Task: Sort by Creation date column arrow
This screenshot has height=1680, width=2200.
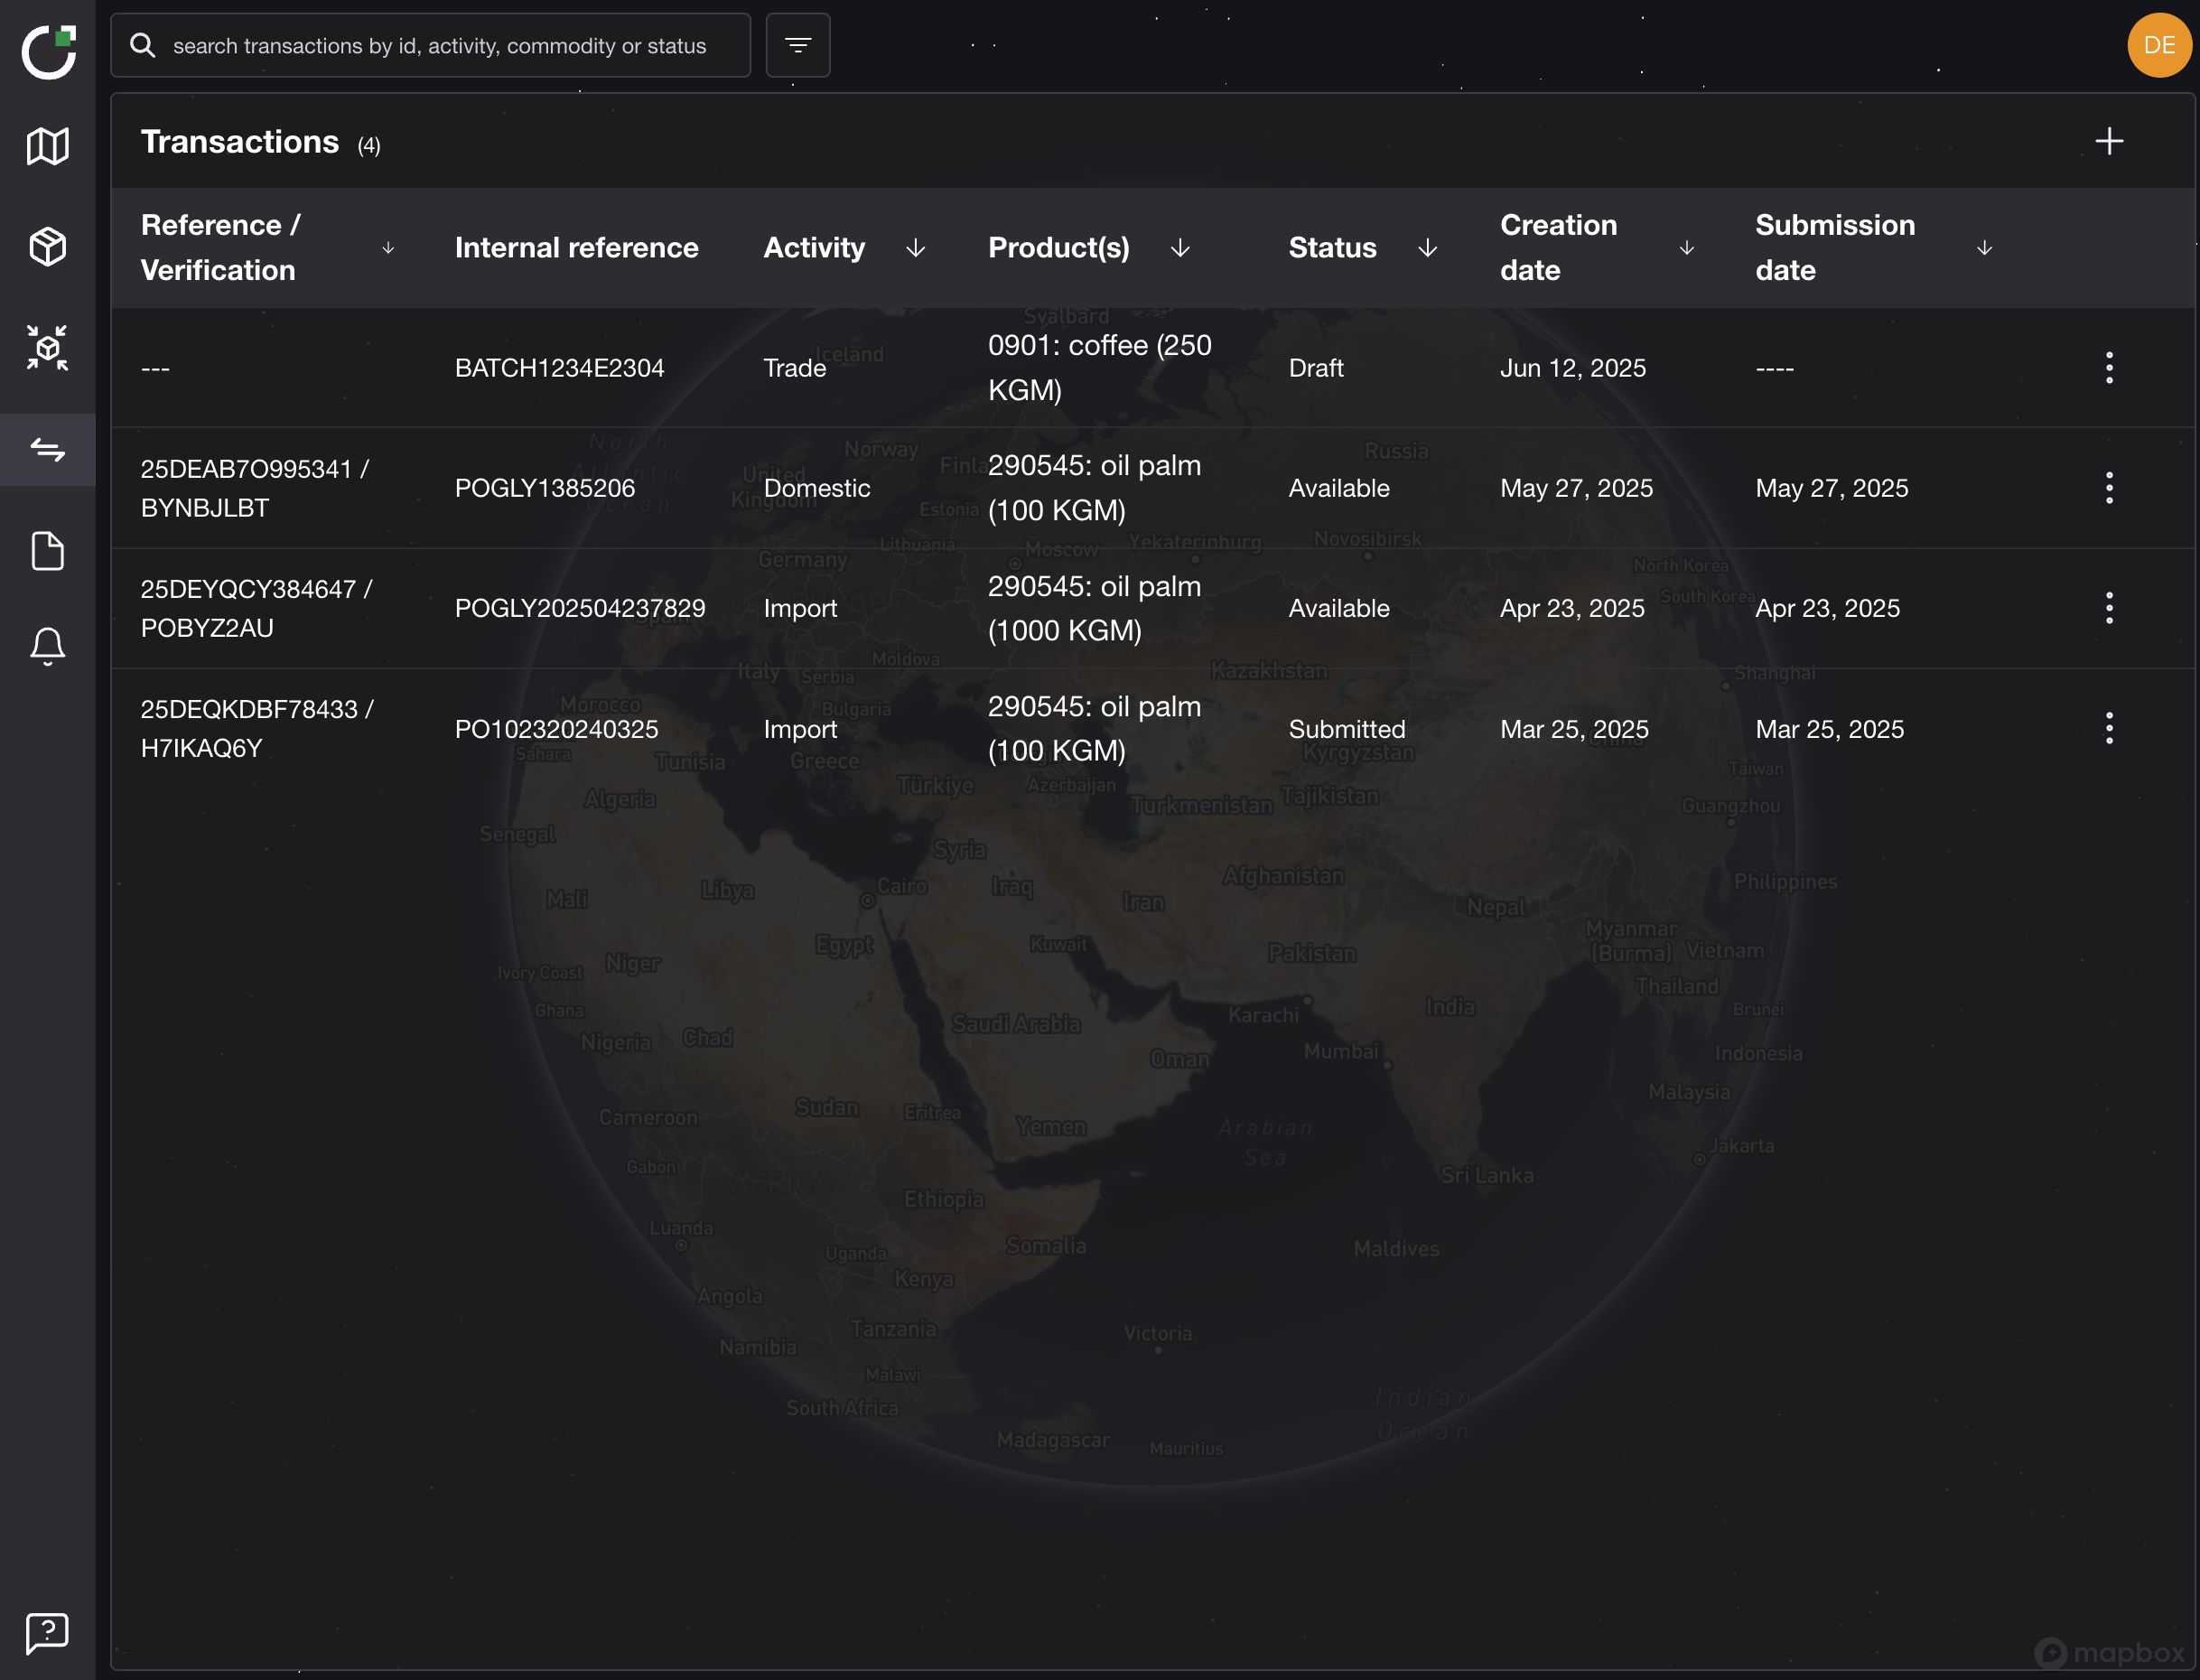Action: pos(1686,248)
